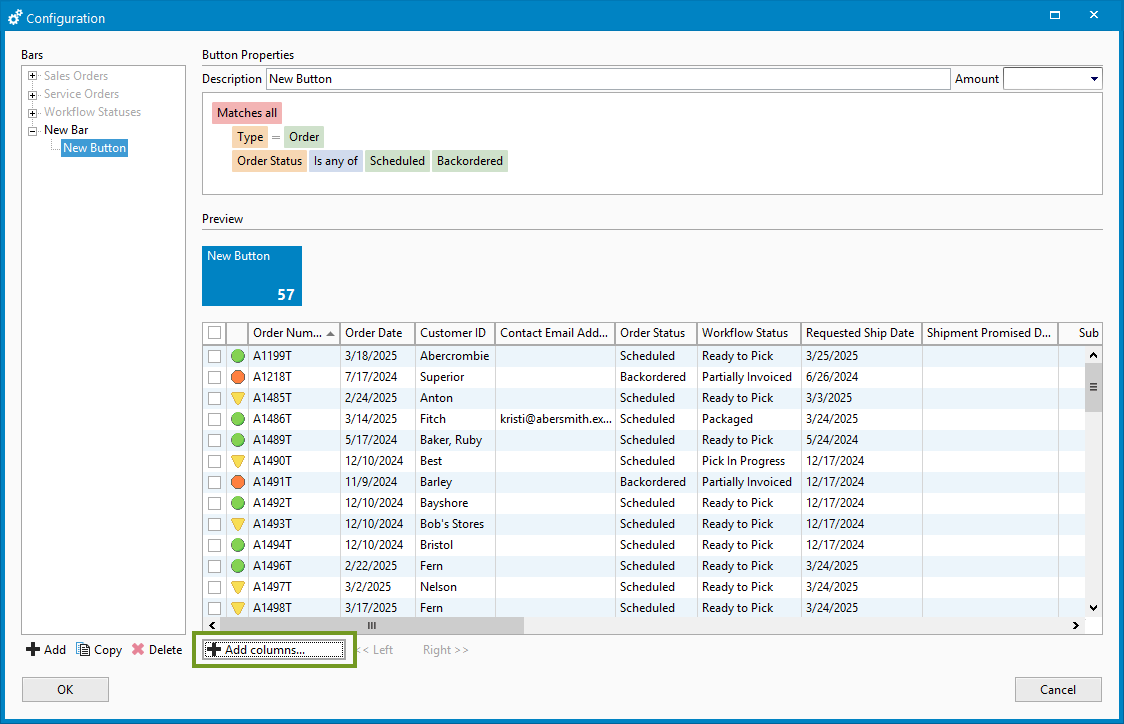Sort by the Order Date column header
The image size is (1124, 724).
(377, 333)
